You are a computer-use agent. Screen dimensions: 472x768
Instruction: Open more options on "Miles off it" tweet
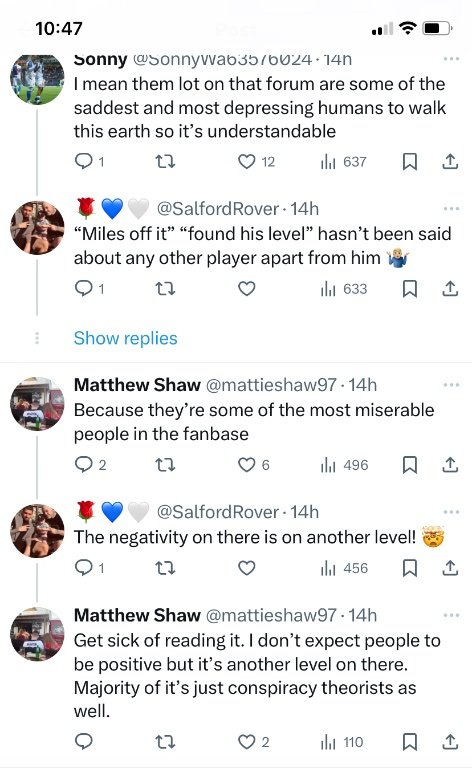click(x=451, y=209)
